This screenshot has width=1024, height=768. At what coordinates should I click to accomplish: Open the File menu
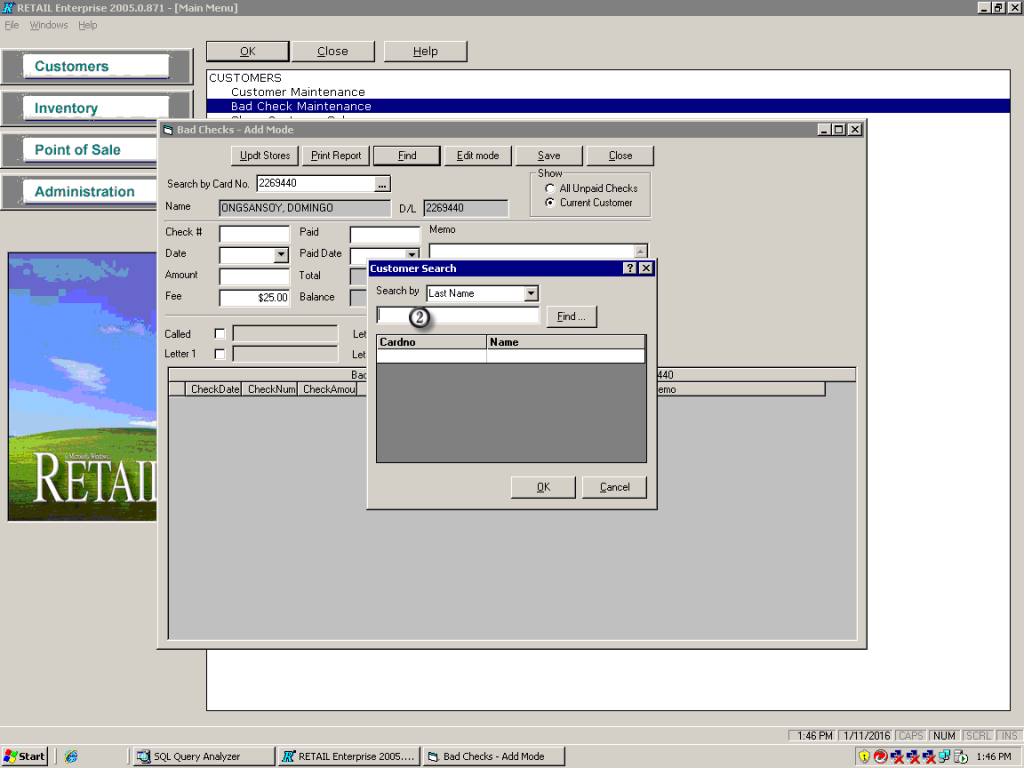[11, 25]
